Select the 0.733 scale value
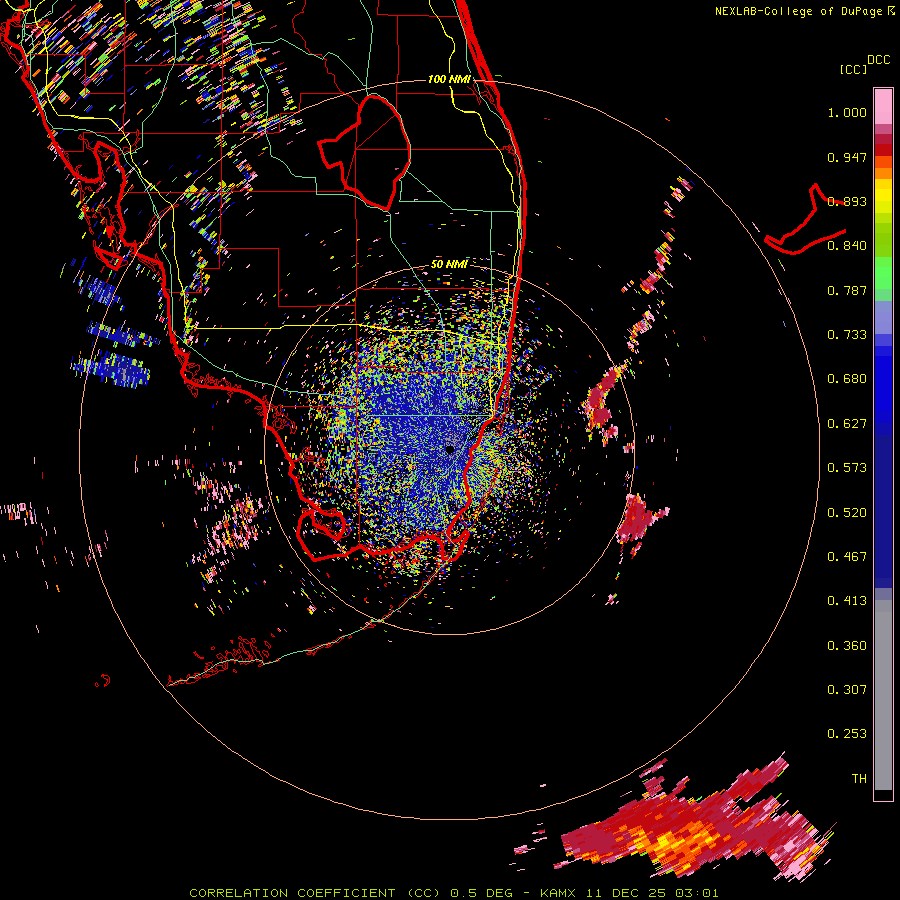The width and height of the screenshot is (900, 900). pyautogui.click(x=847, y=335)
